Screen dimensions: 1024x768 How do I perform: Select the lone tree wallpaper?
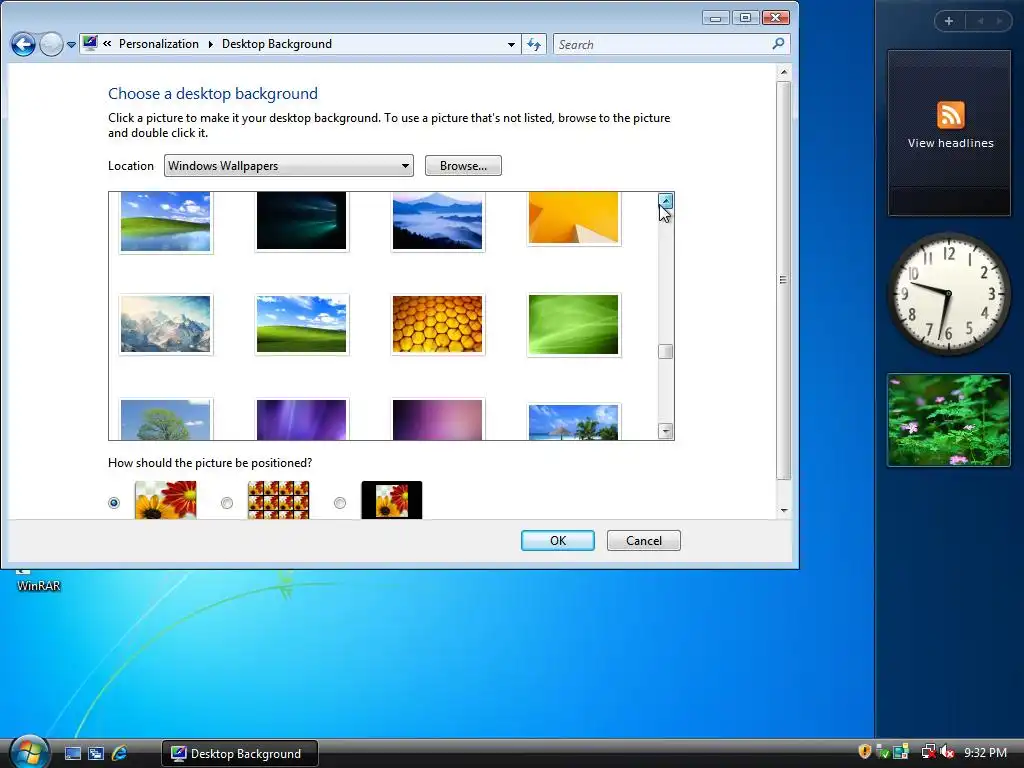click(x=166, y=419)
